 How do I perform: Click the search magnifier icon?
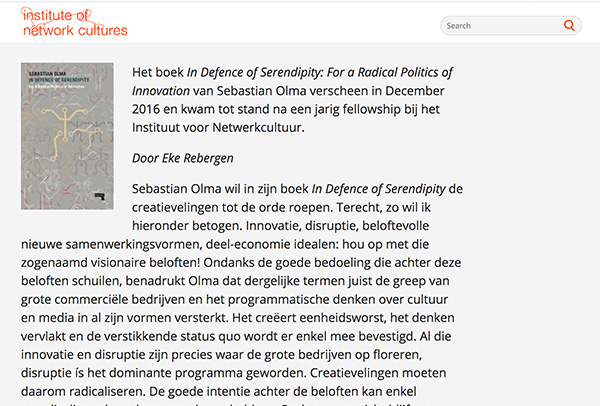click(569, 26)
